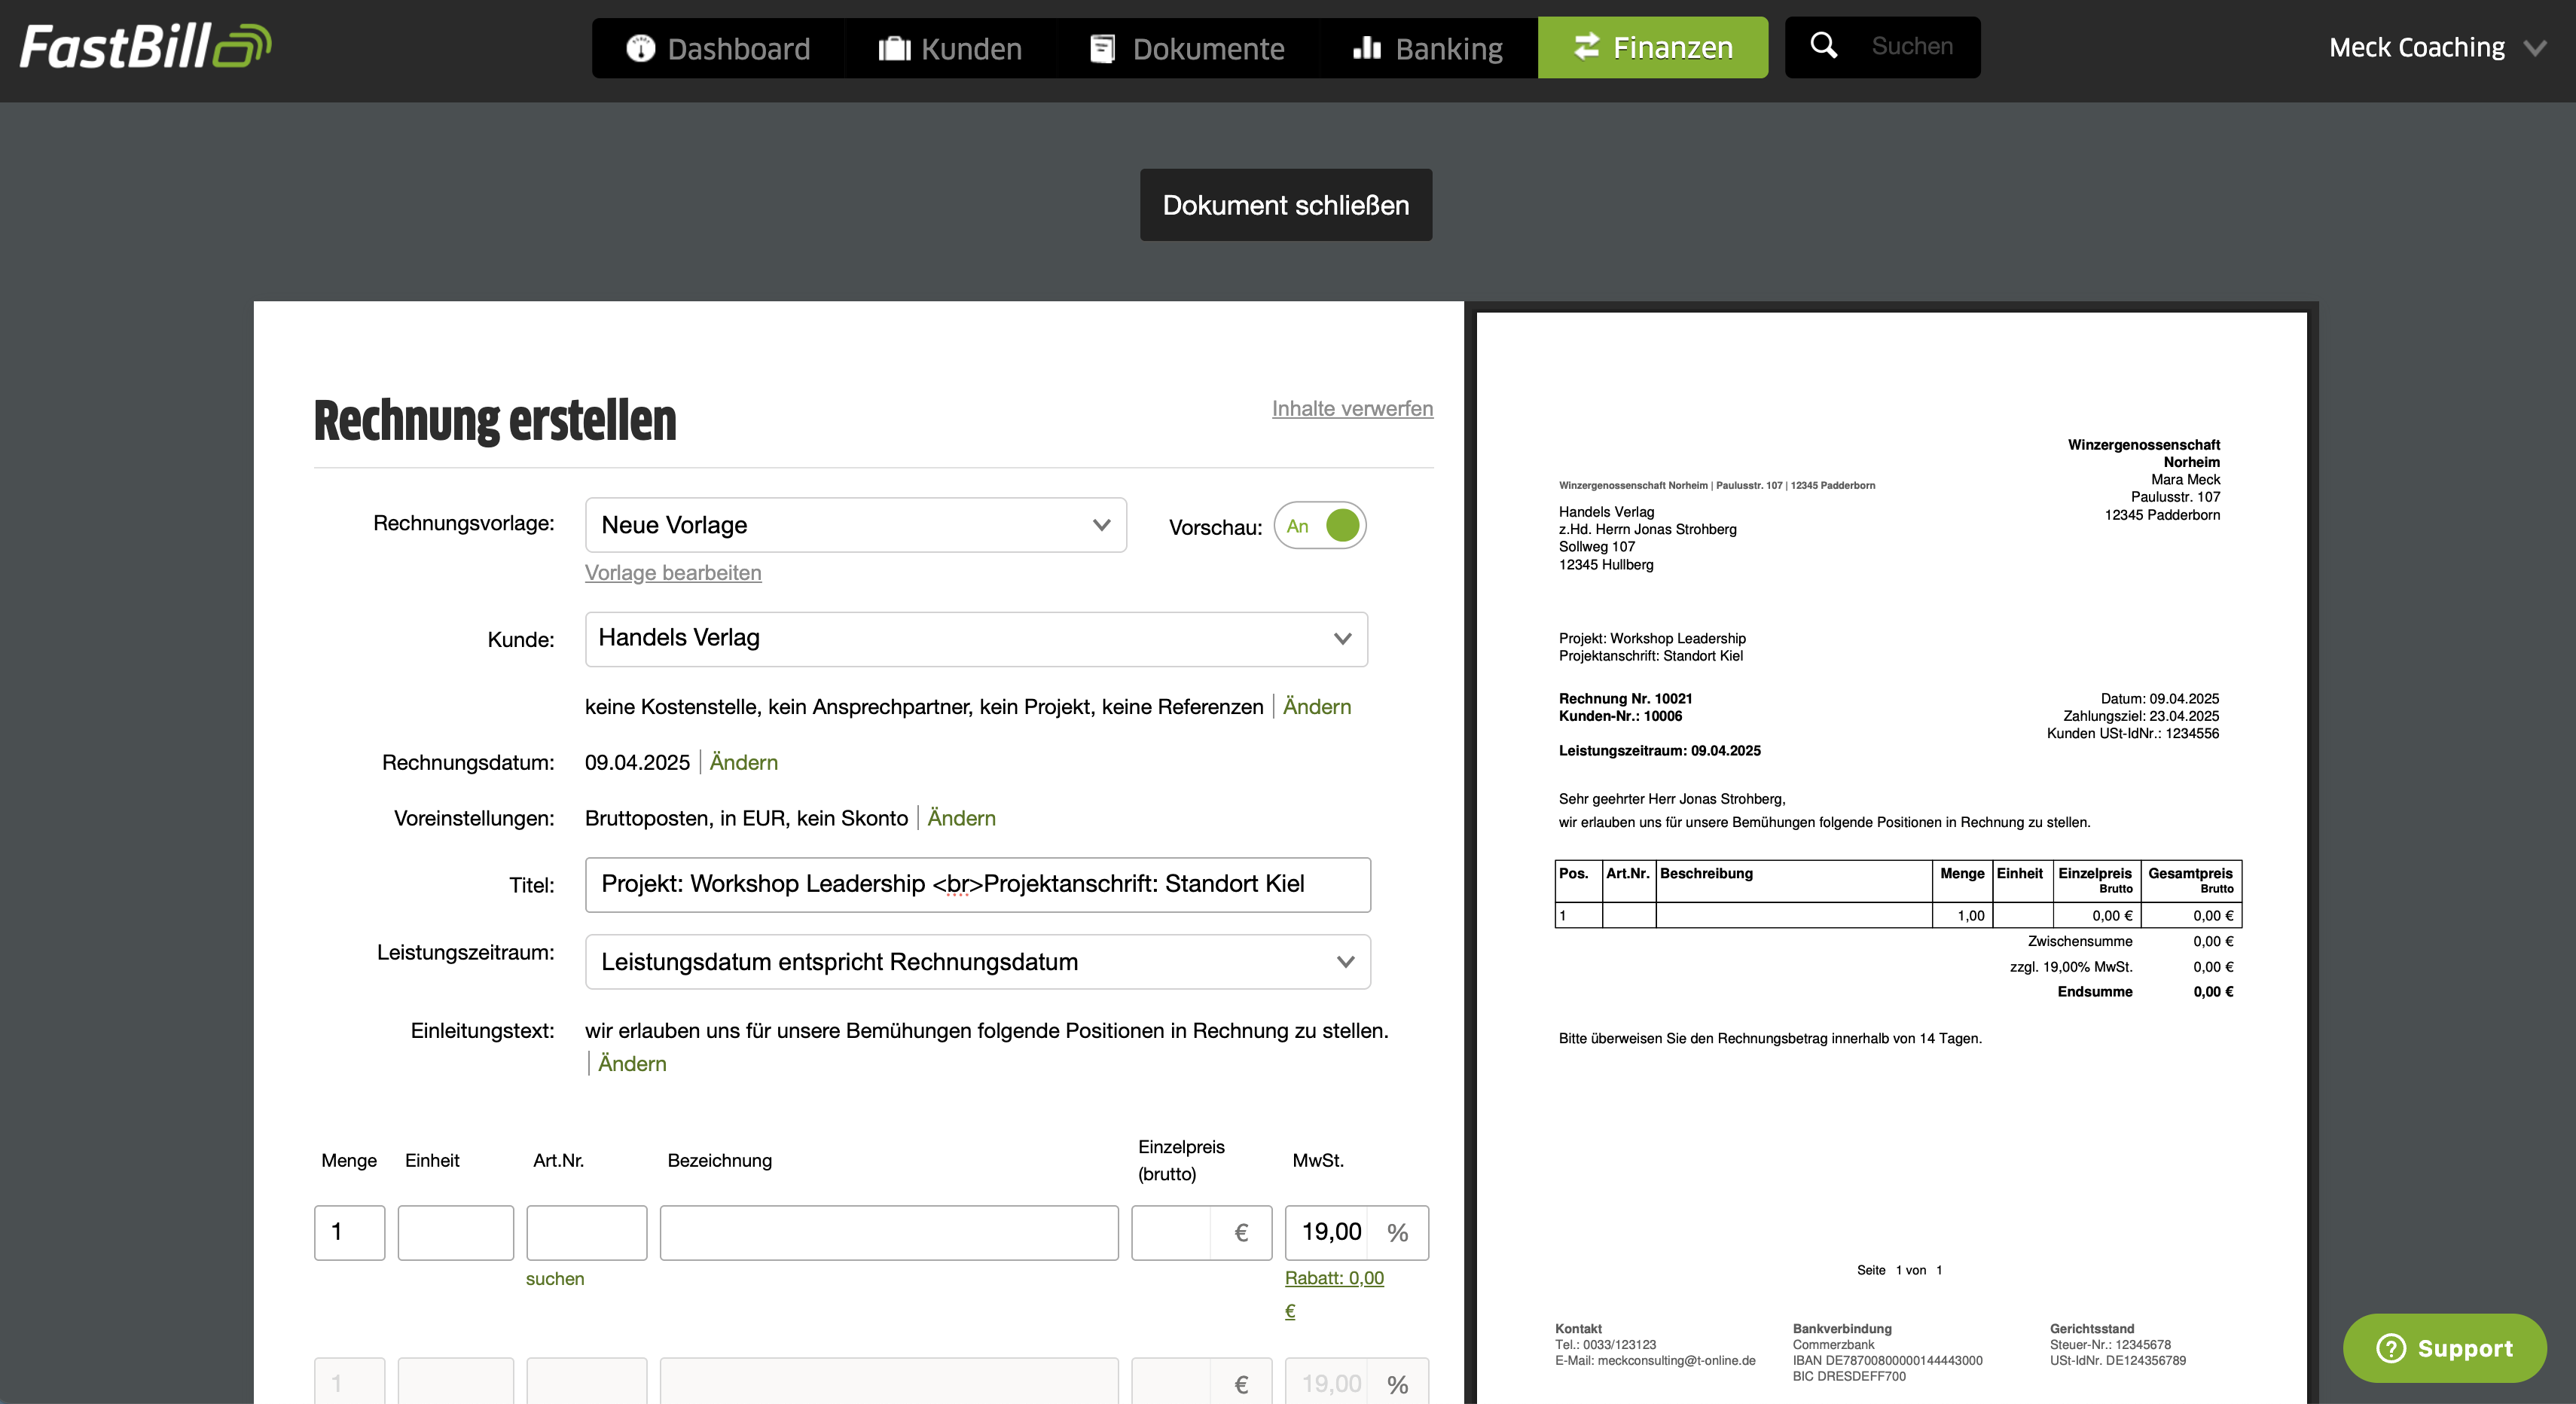The width and height of the screenshot is (2576, 1404).
Task: Click the Rabatt: 0,00 € link
Action: click(1334, 1294)
